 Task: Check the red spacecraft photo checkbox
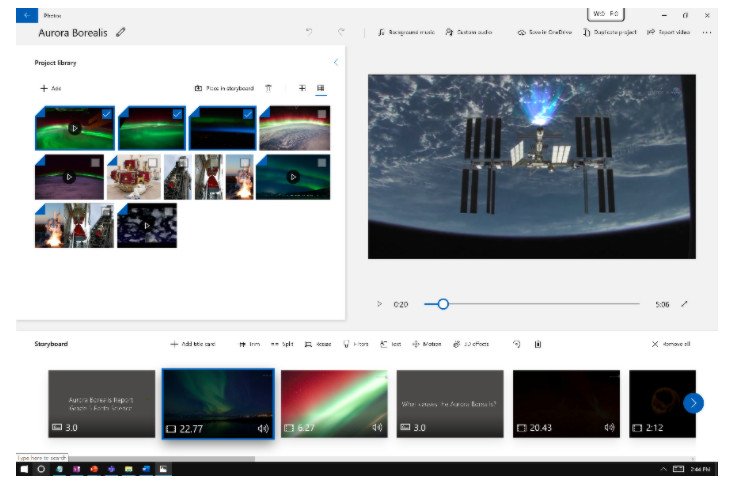(x=152, y=162)
